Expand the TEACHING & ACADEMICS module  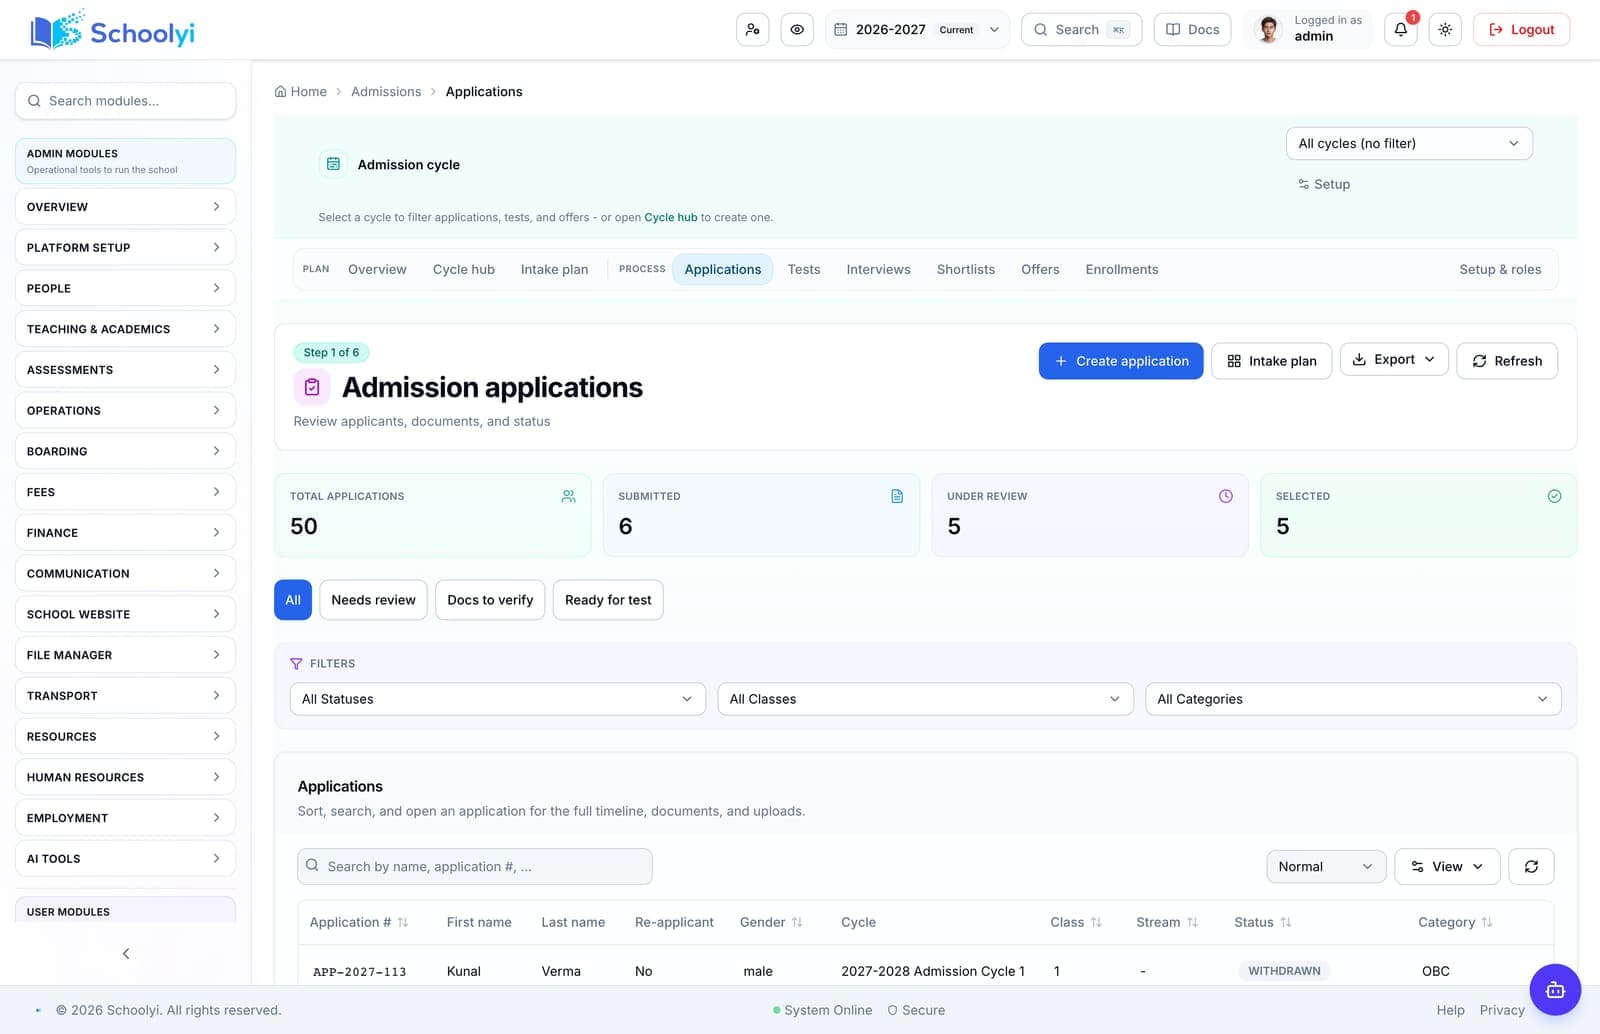[x=125, y=329]
